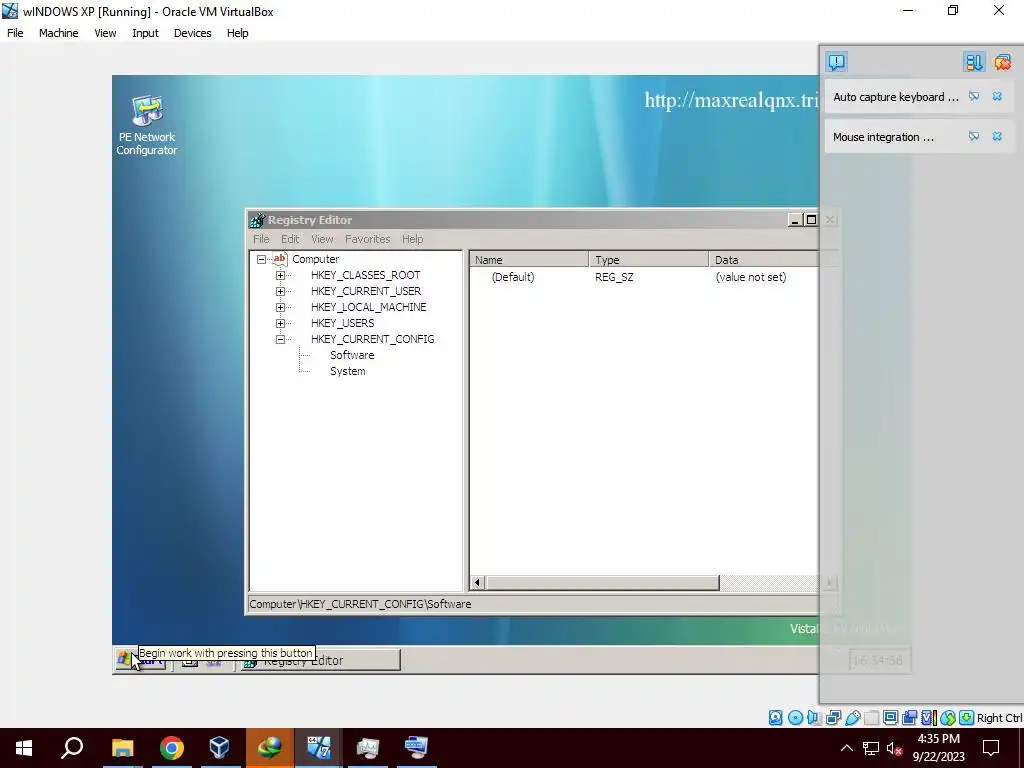Select HKEY_LOCAL_MACHINE in tree
This screenshot has height=768, width=1024.
[368, 307]
